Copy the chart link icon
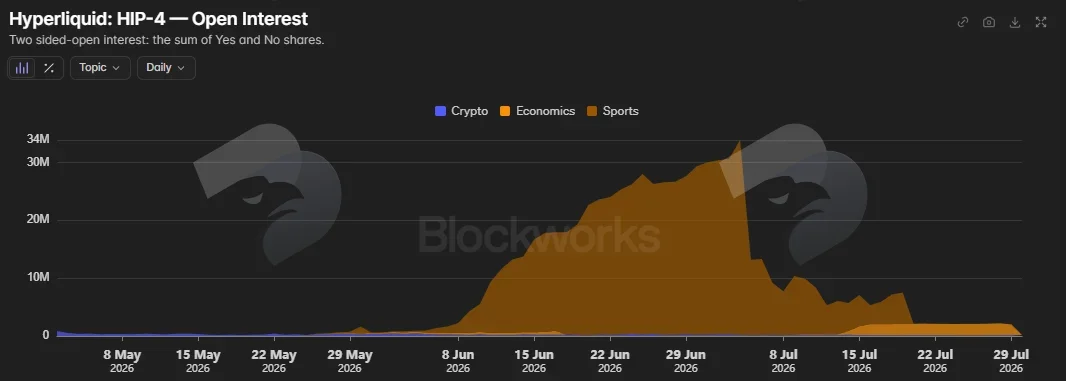The height and width of the screenshot is (381, 1066). (x=963, y=22)
